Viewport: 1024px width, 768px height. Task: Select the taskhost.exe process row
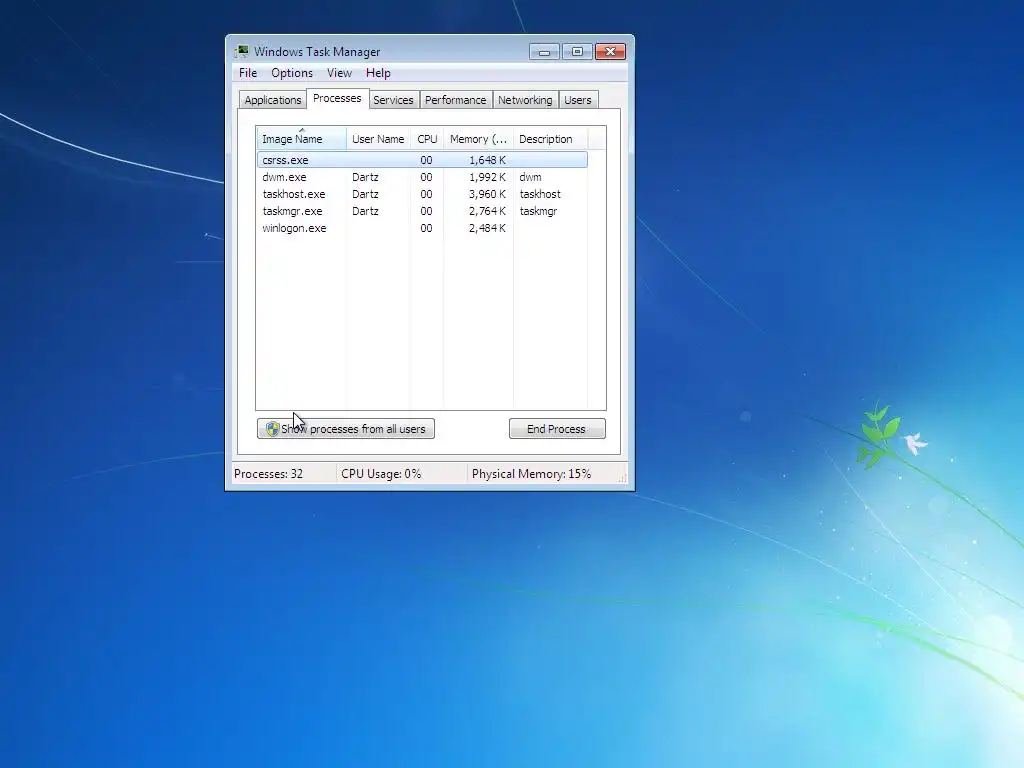pyautogui.click(x=422, y=194)
